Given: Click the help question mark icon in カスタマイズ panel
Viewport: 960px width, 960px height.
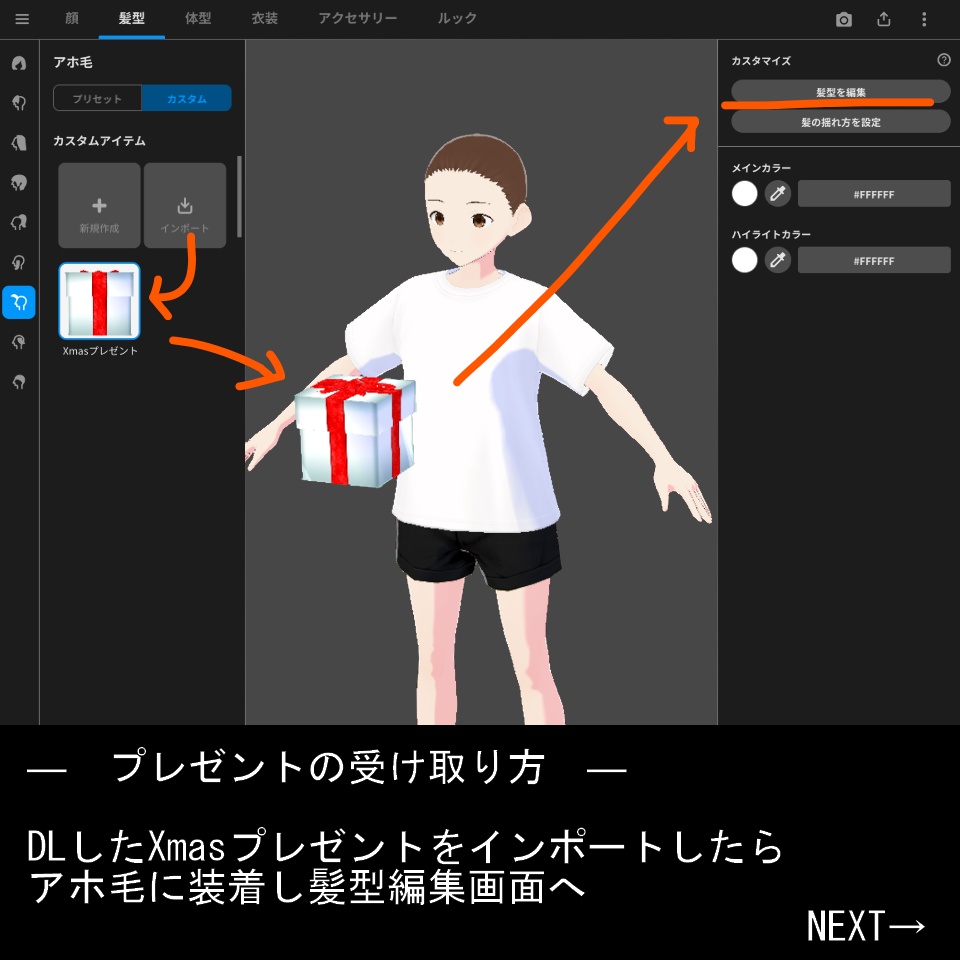Looking at the screenshot, I should (943, 61).
